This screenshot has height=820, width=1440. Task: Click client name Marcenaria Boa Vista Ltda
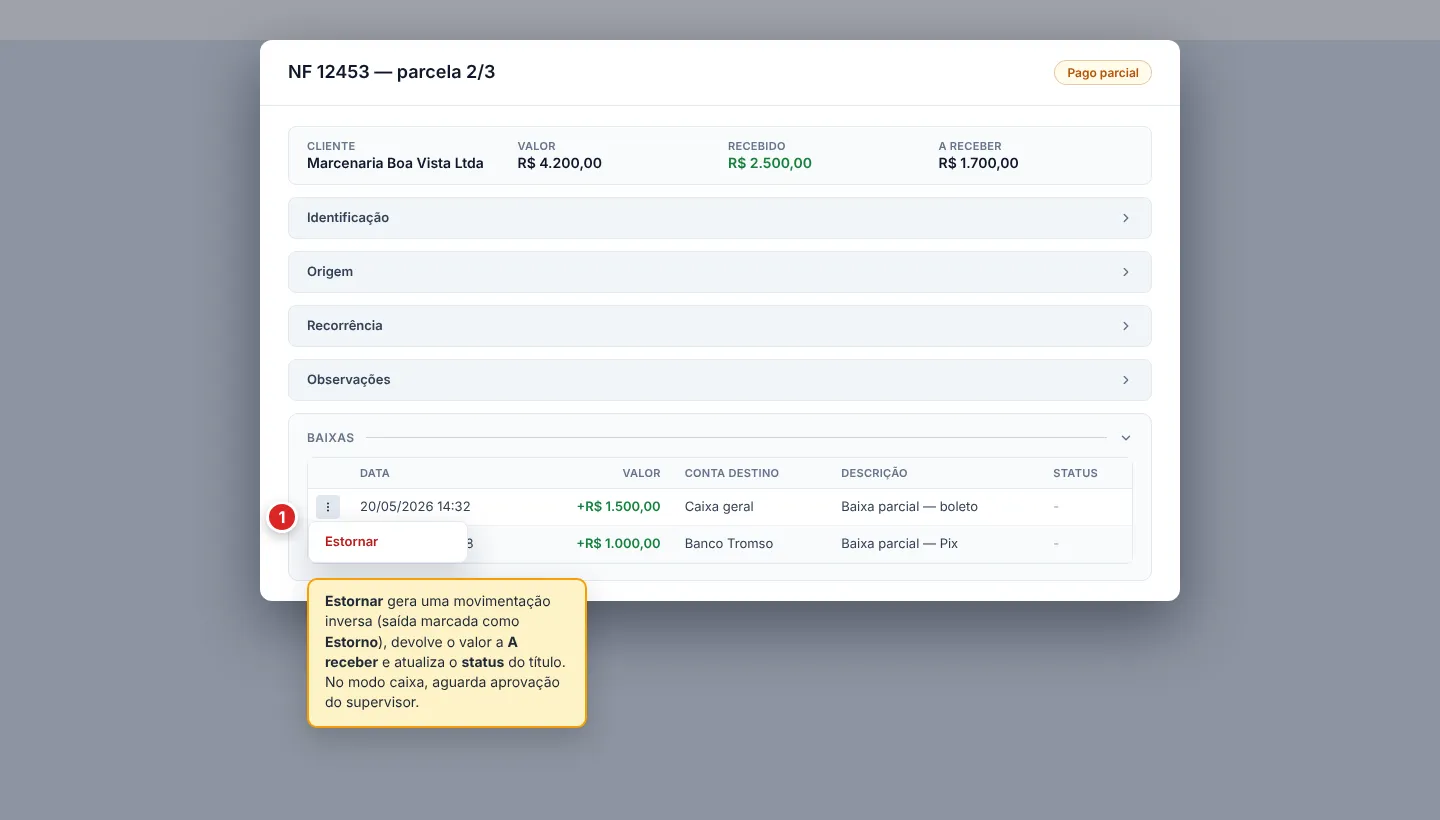(395, 163)
